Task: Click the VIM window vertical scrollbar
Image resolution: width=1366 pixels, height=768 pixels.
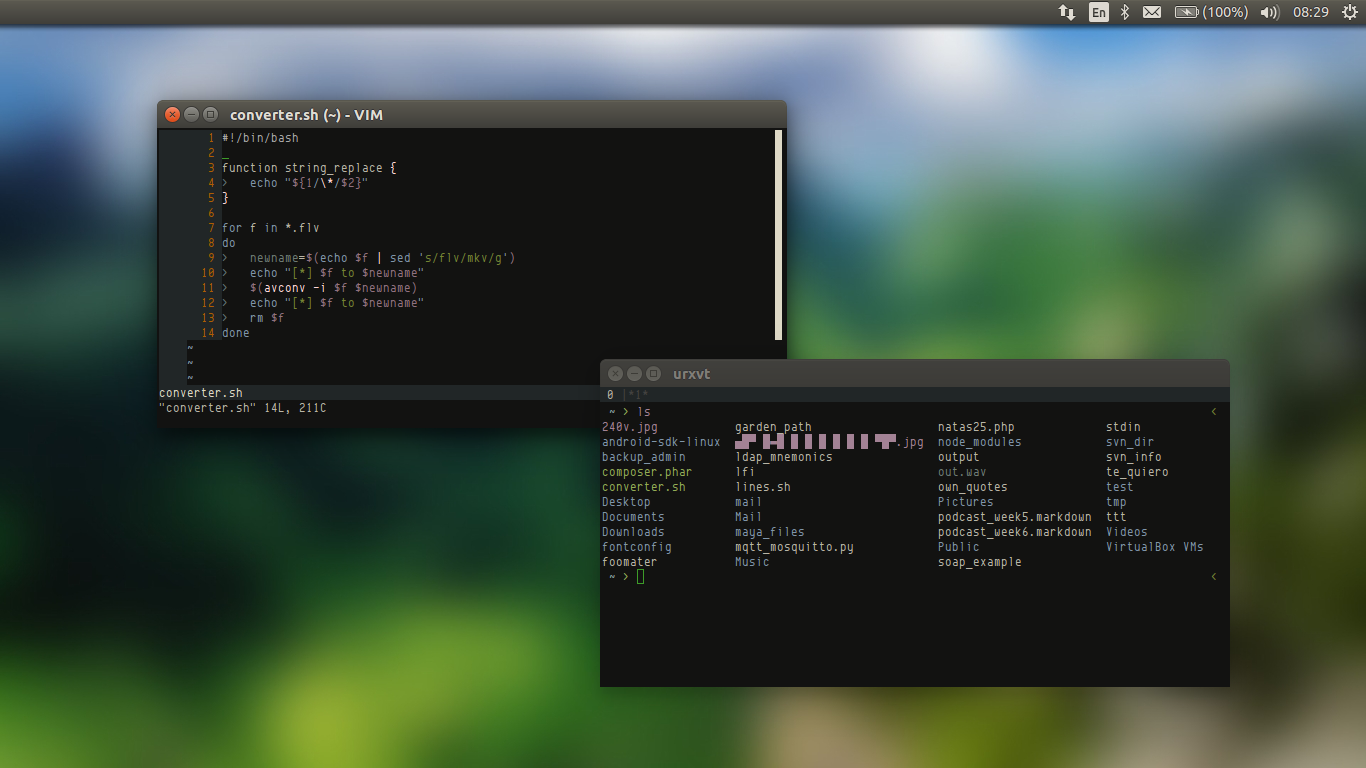Action: [778, 235]
